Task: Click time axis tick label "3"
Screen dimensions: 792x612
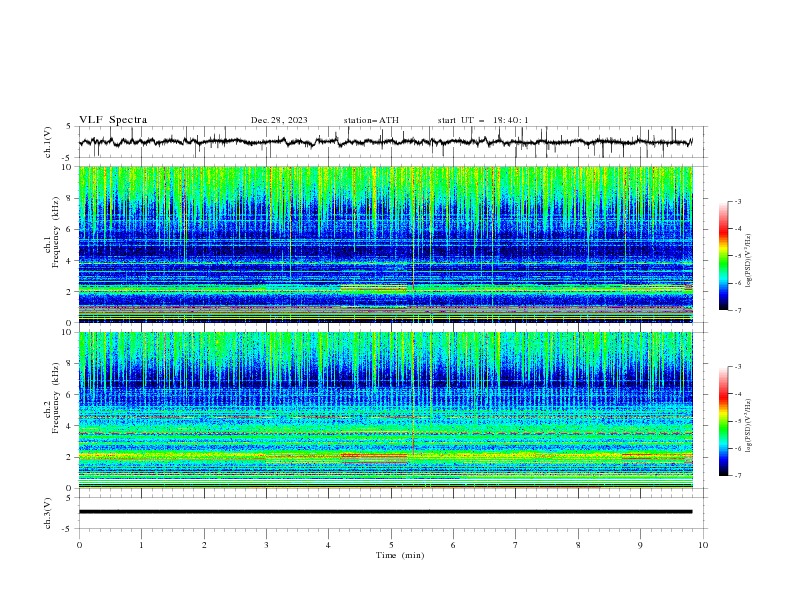Action: coord(266,545)
